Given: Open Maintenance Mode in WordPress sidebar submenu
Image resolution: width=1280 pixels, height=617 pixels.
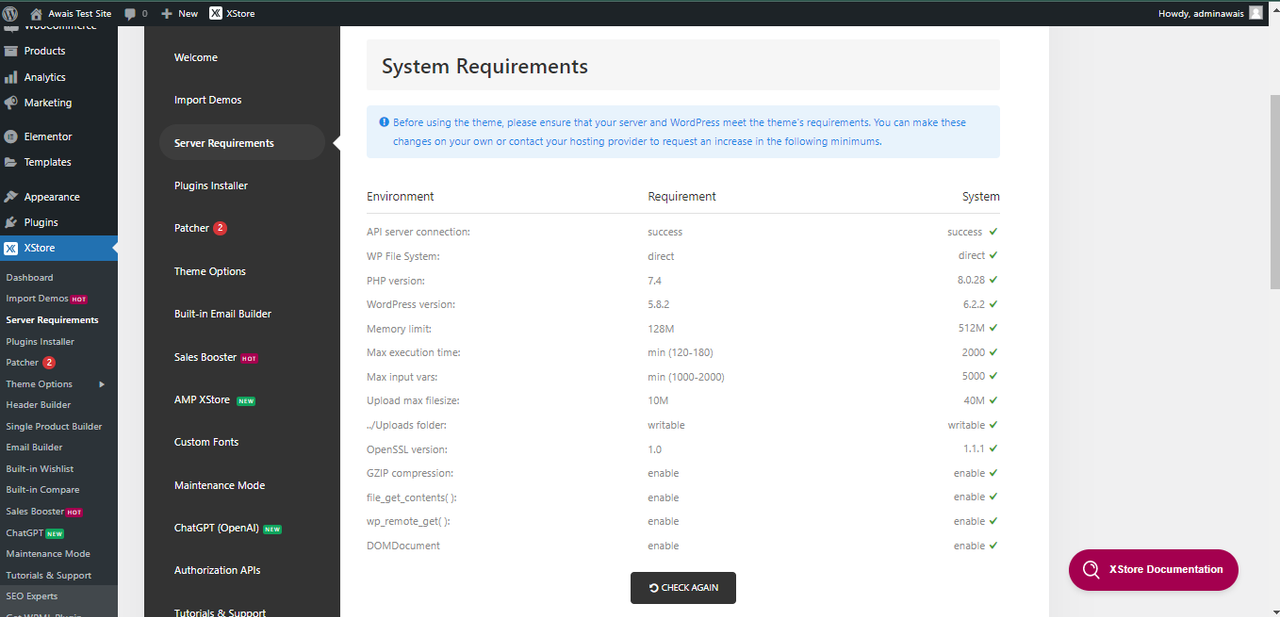Looking at the screenshot, I should [x=48, y=554].
